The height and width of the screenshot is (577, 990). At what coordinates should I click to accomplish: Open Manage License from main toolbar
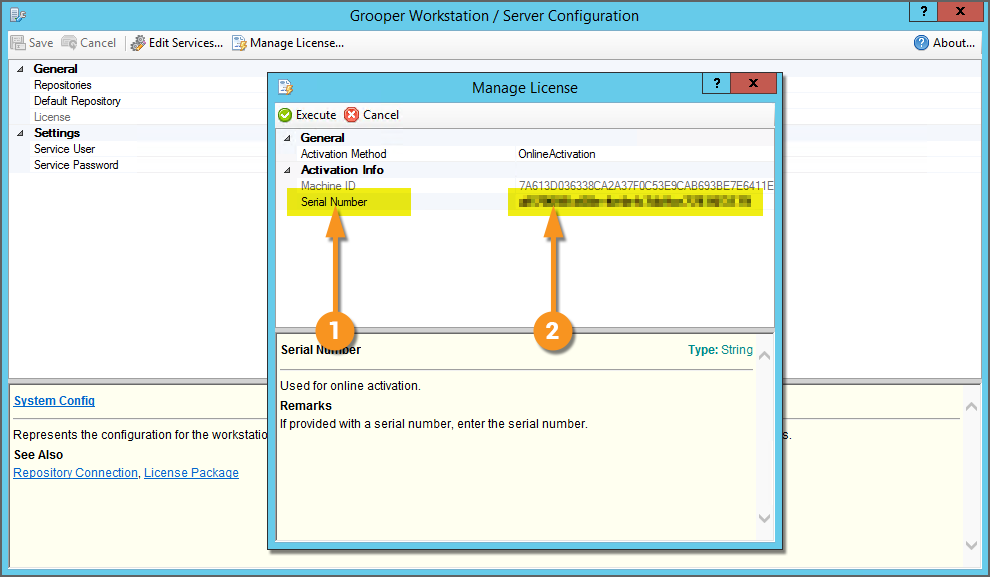pyautogui.click(x=288, y=43)
